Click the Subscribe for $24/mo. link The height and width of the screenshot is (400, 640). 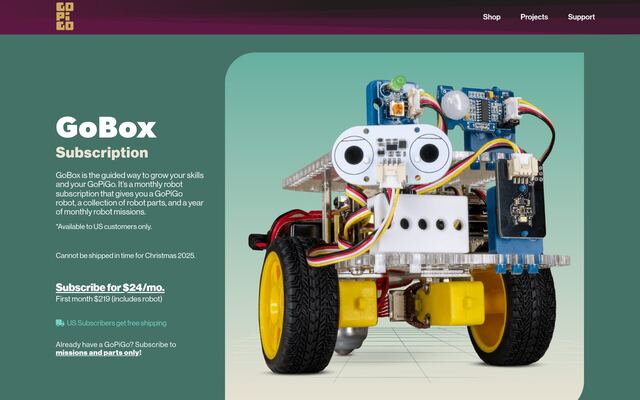click(x=110, y=287)
